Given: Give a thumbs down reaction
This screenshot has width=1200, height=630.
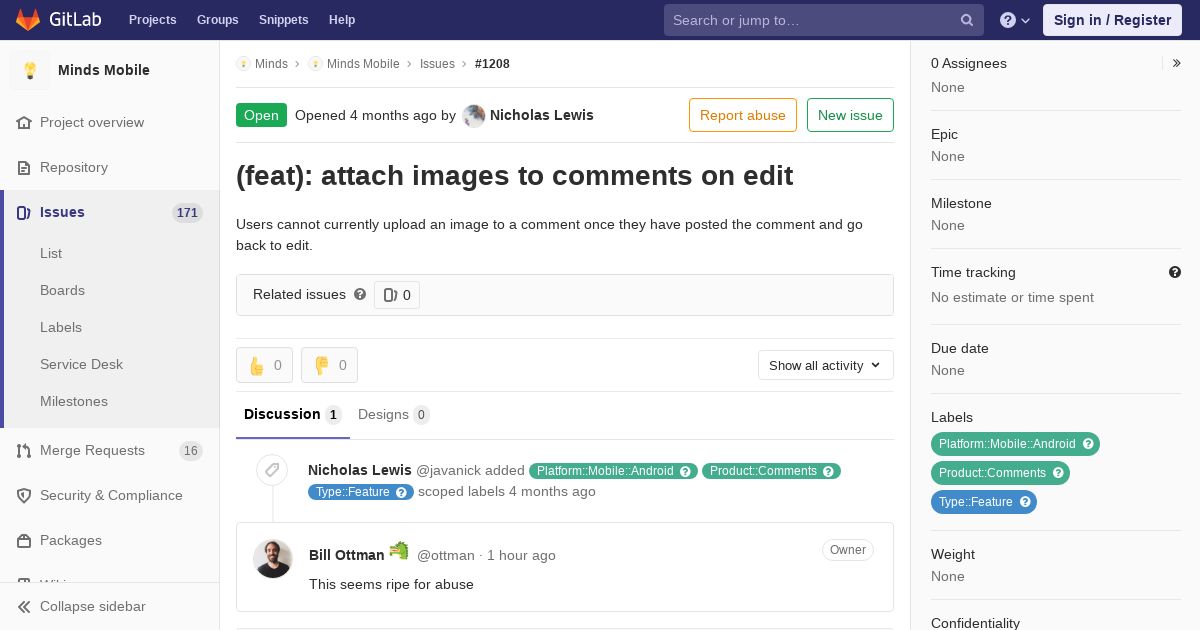Looking at the screenshot, I should pos(329,365).
